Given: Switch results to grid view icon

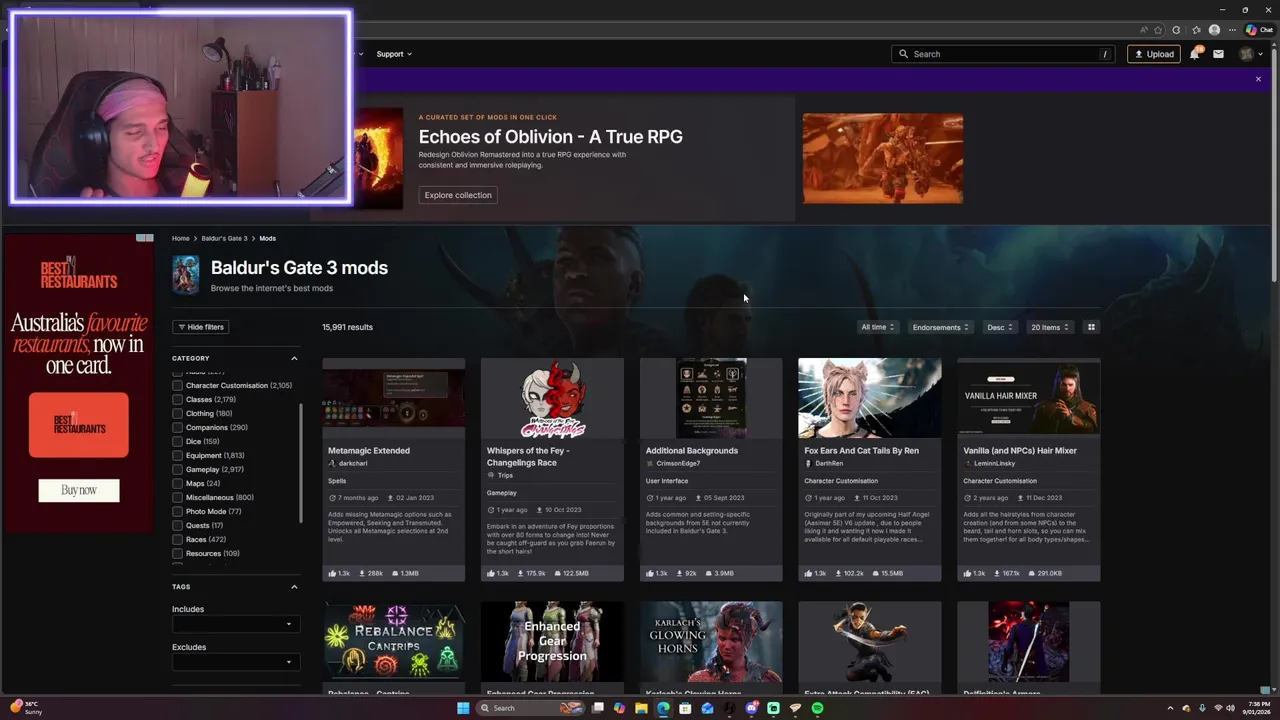Looking at the screenshot, I should [x=1091, y=327].
